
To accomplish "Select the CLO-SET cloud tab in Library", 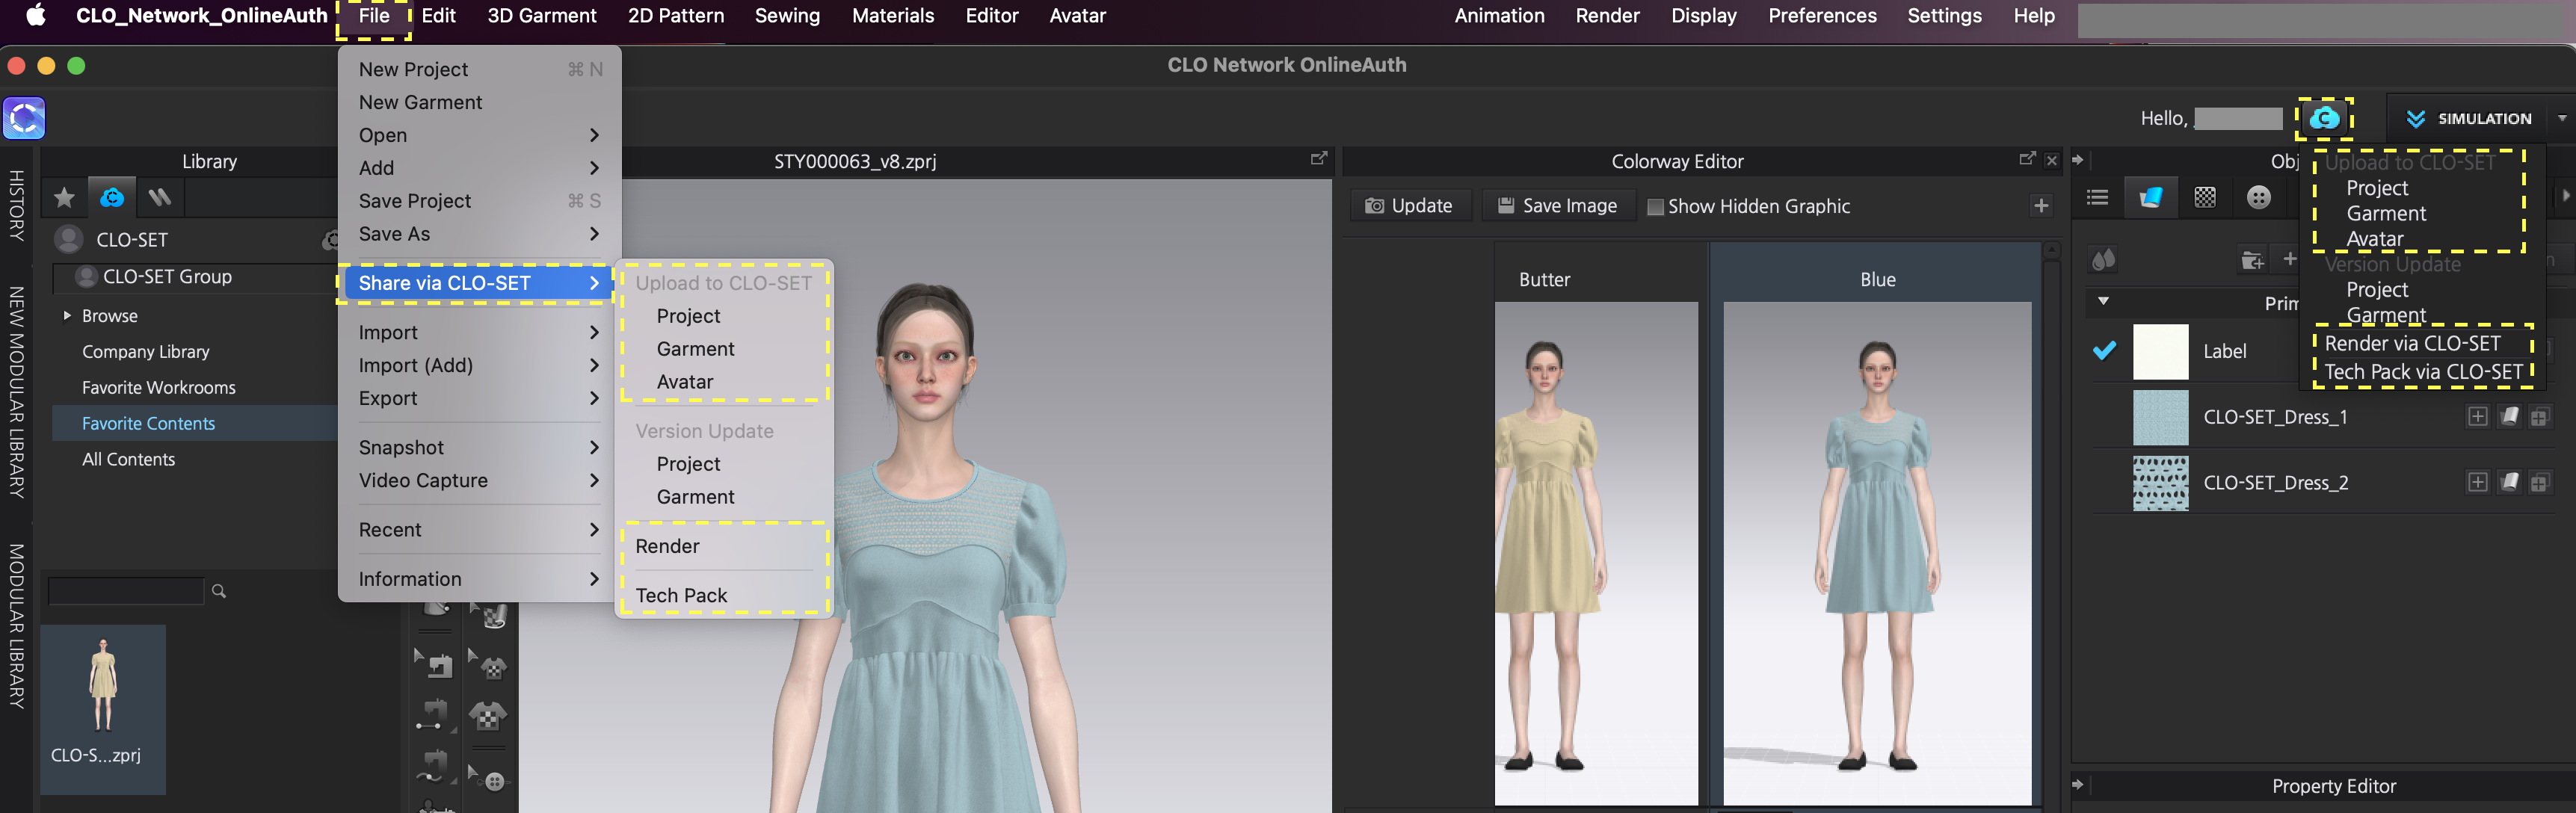I will [x=112, y=197].
